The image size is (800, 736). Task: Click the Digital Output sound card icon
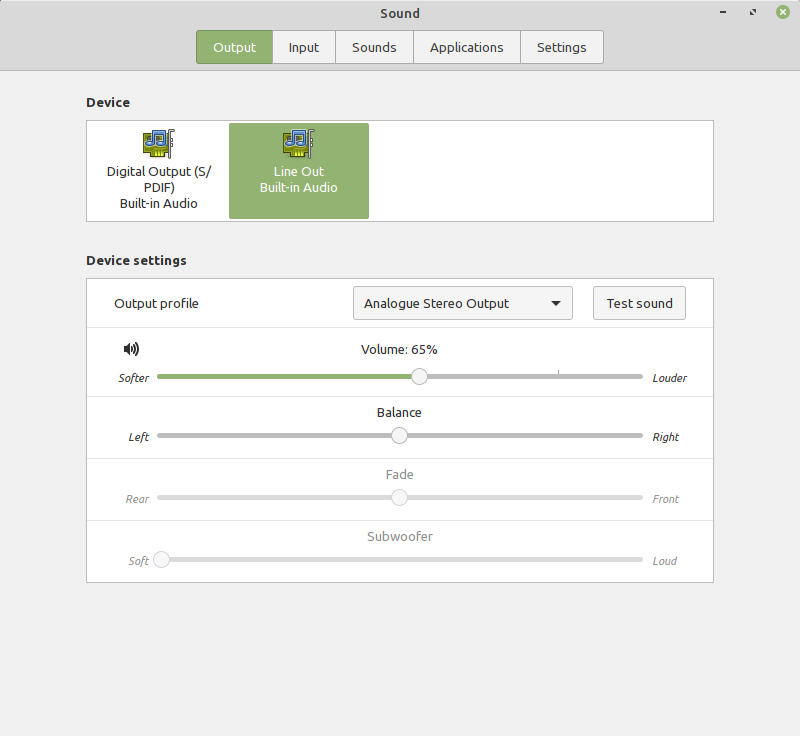pos(159,144)
